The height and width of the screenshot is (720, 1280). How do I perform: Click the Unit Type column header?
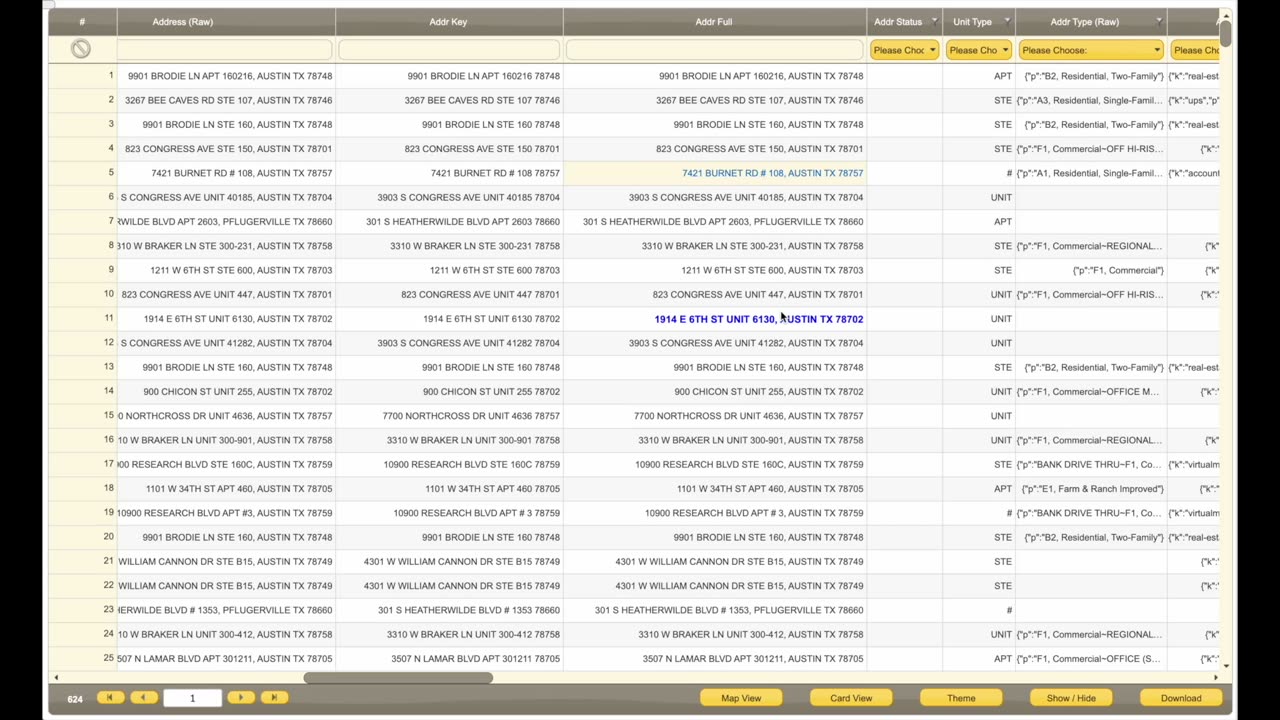pos(972,21)
